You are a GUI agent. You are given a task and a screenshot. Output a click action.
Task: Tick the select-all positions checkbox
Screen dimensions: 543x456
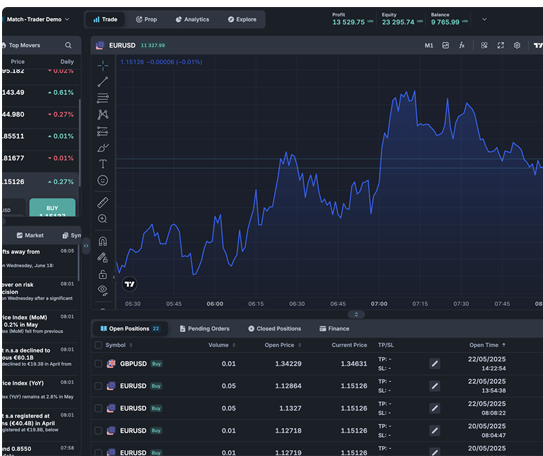pos(98,345)
